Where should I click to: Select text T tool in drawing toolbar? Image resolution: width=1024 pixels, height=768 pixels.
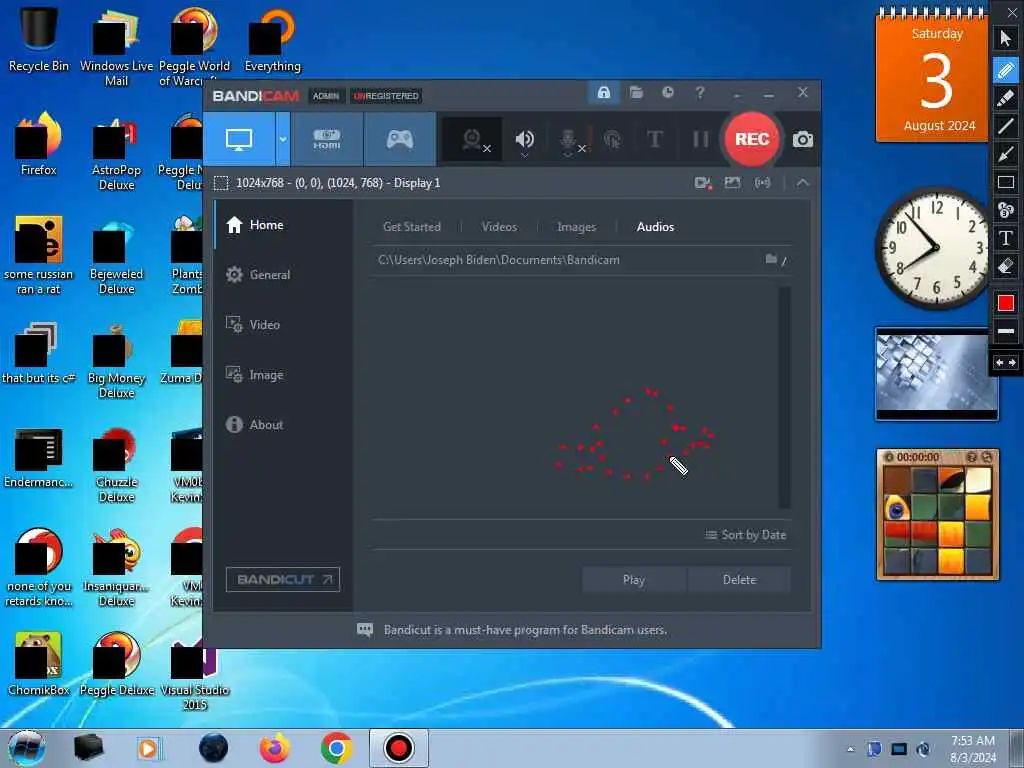1006,238
